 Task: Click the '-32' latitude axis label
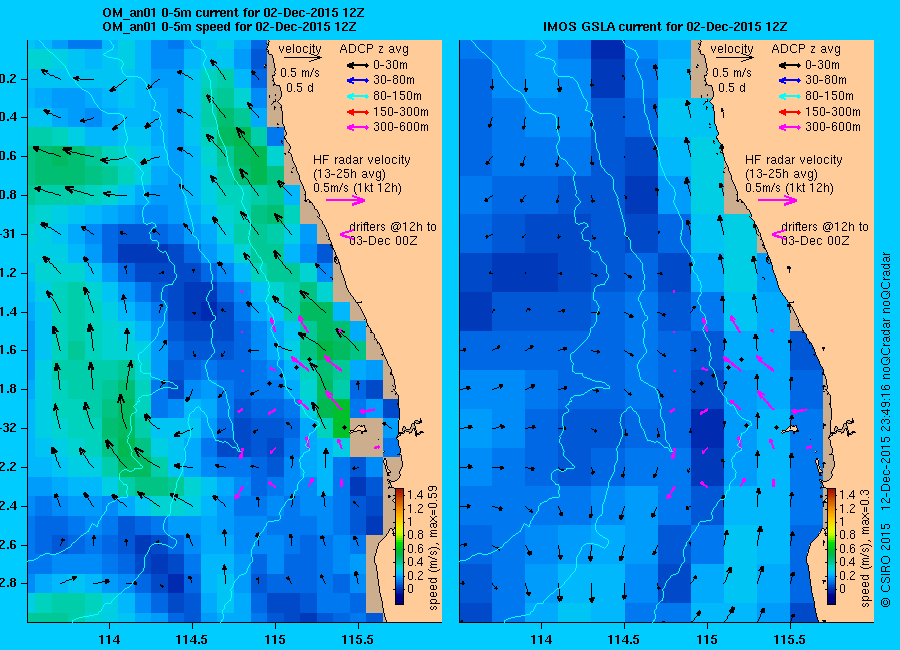[8, 428]
